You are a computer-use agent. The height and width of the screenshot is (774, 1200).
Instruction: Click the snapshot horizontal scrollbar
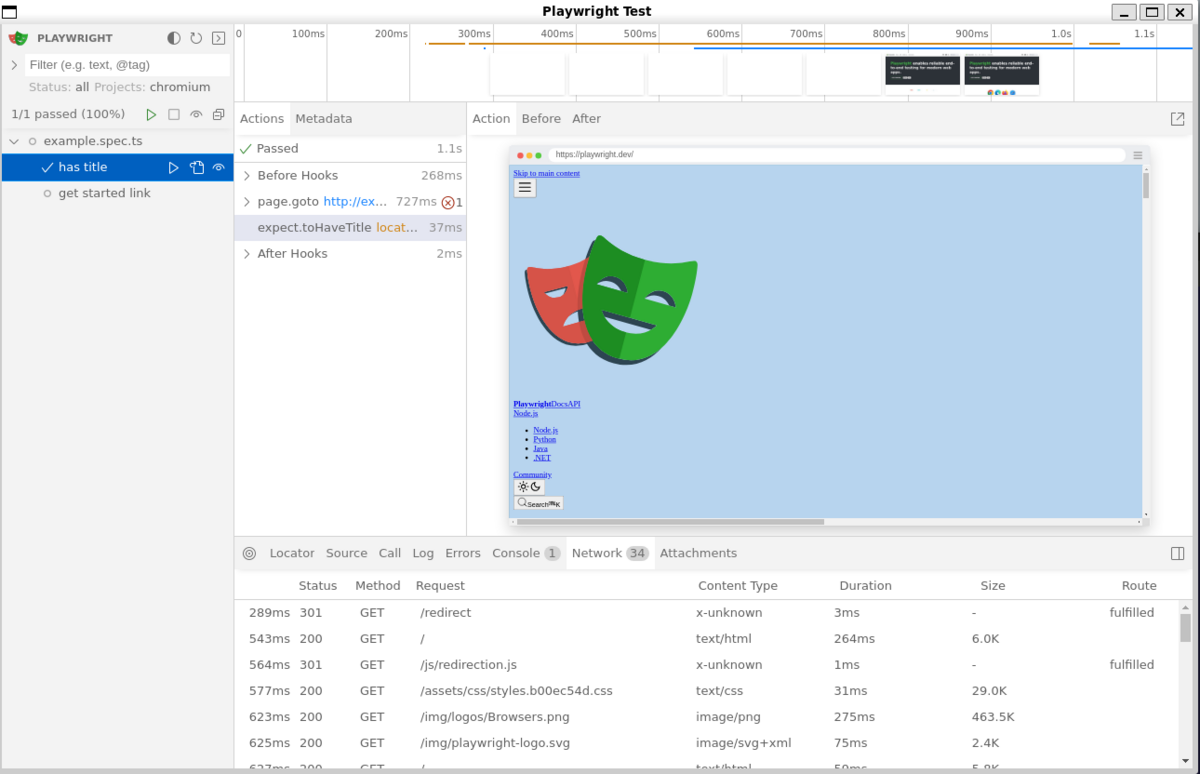(x=670, y=521)
